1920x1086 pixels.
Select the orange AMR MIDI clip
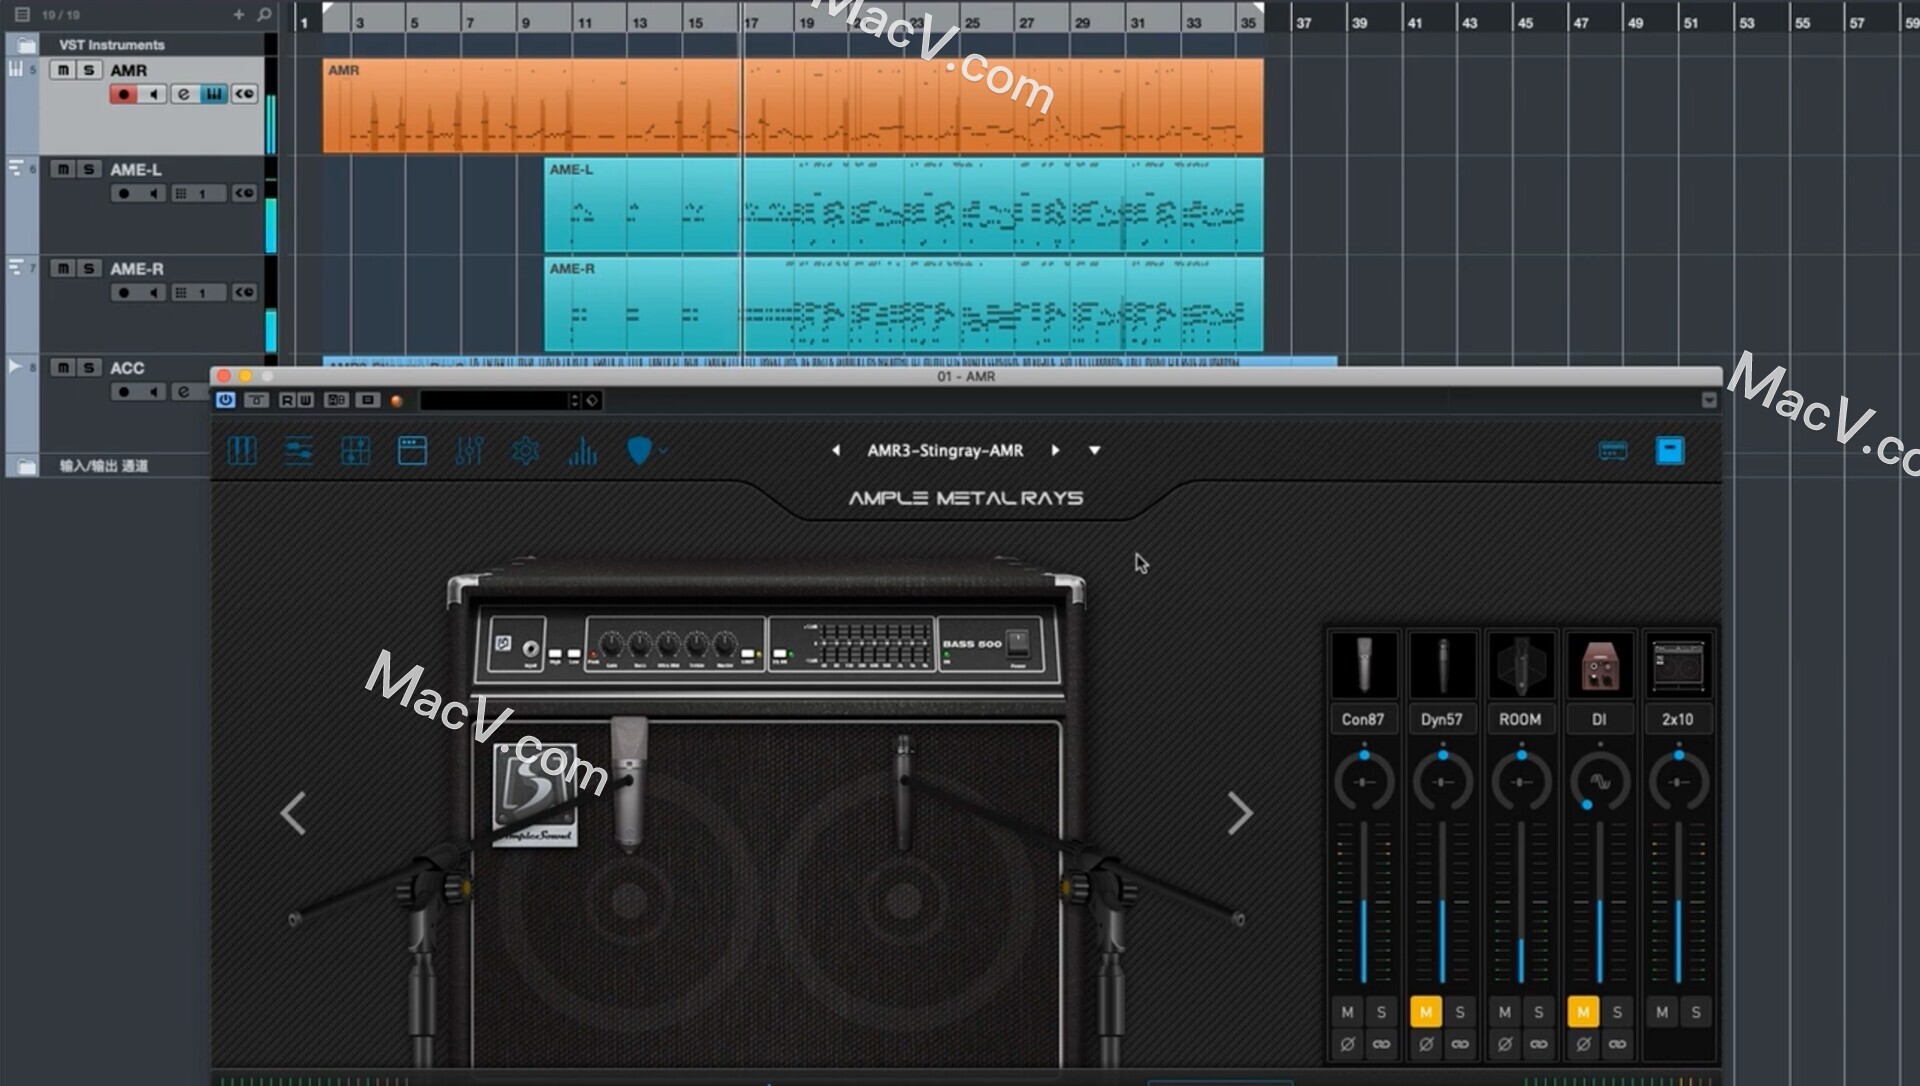793,105
